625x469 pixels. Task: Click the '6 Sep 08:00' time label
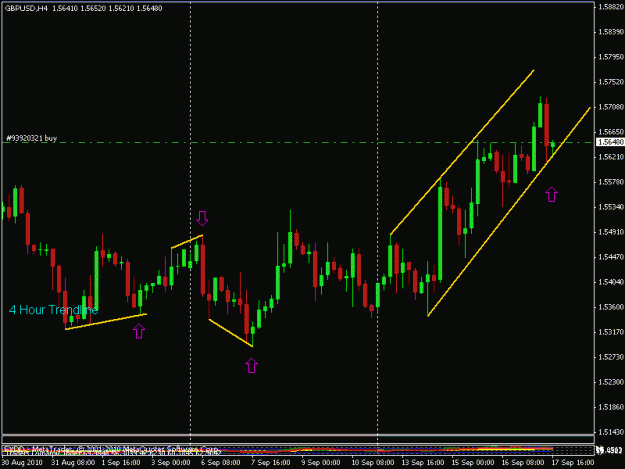pos(220,463)
